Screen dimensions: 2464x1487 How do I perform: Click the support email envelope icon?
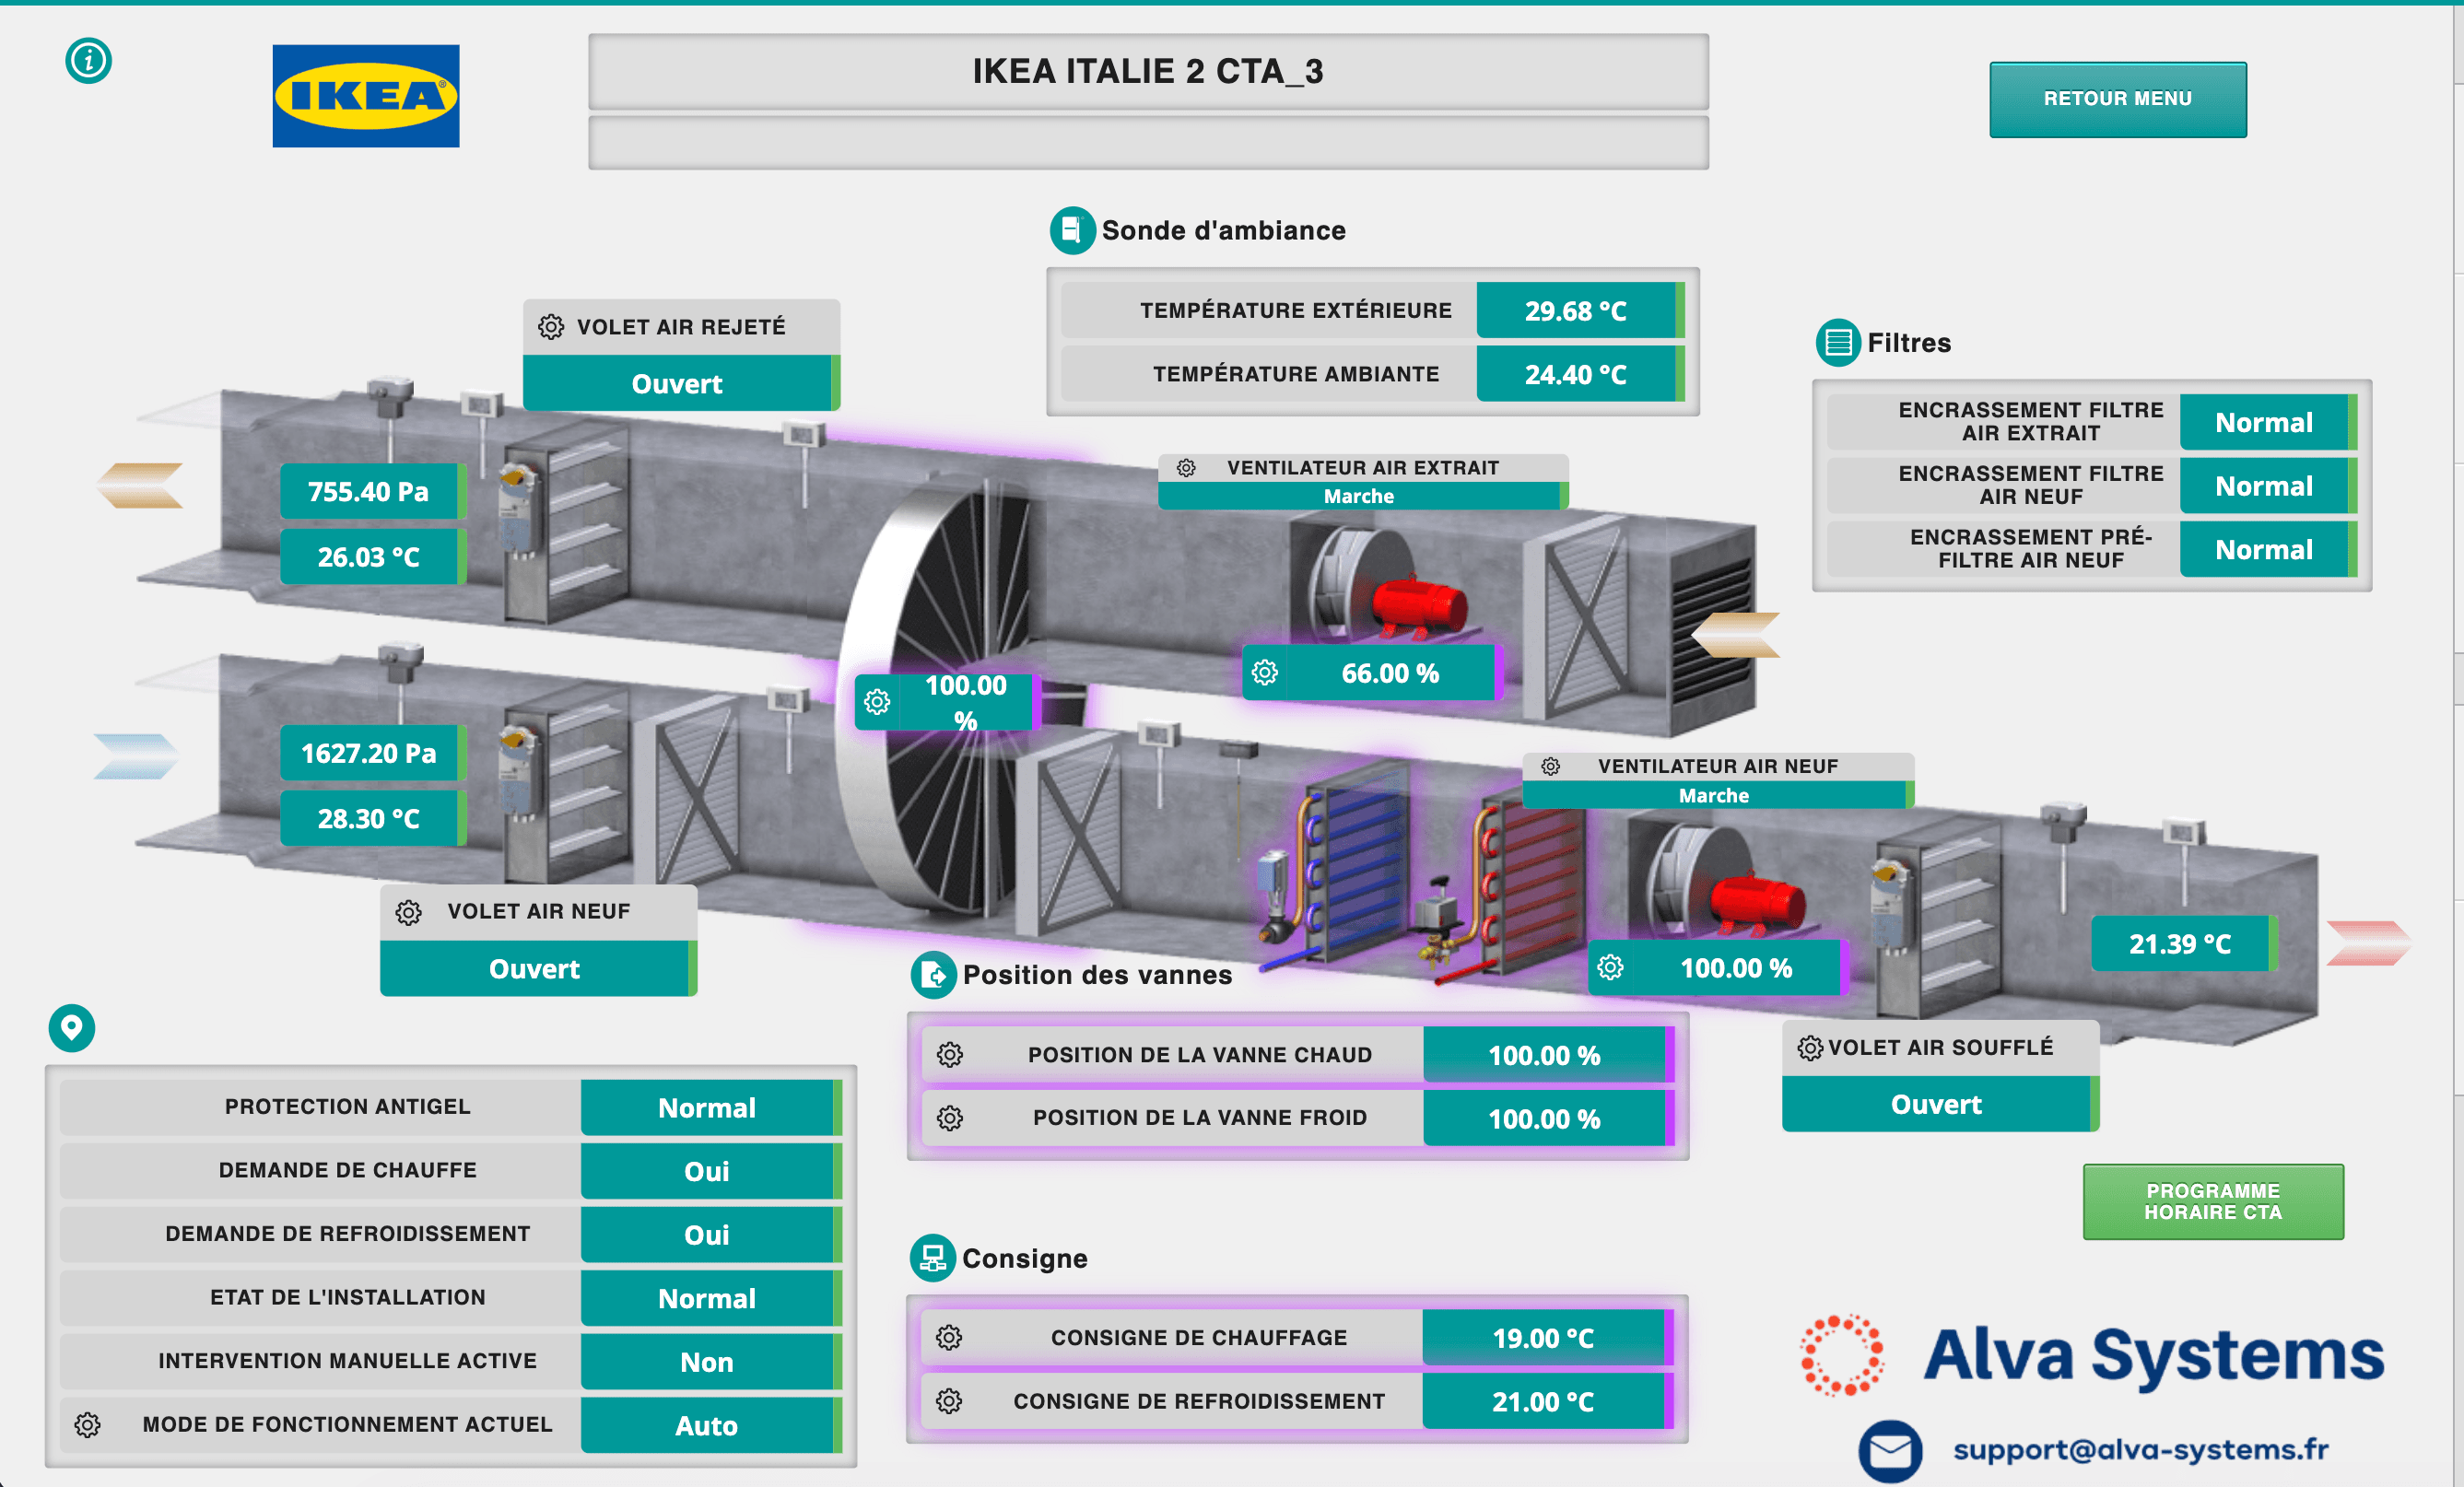click(x=1890, y=1450)
